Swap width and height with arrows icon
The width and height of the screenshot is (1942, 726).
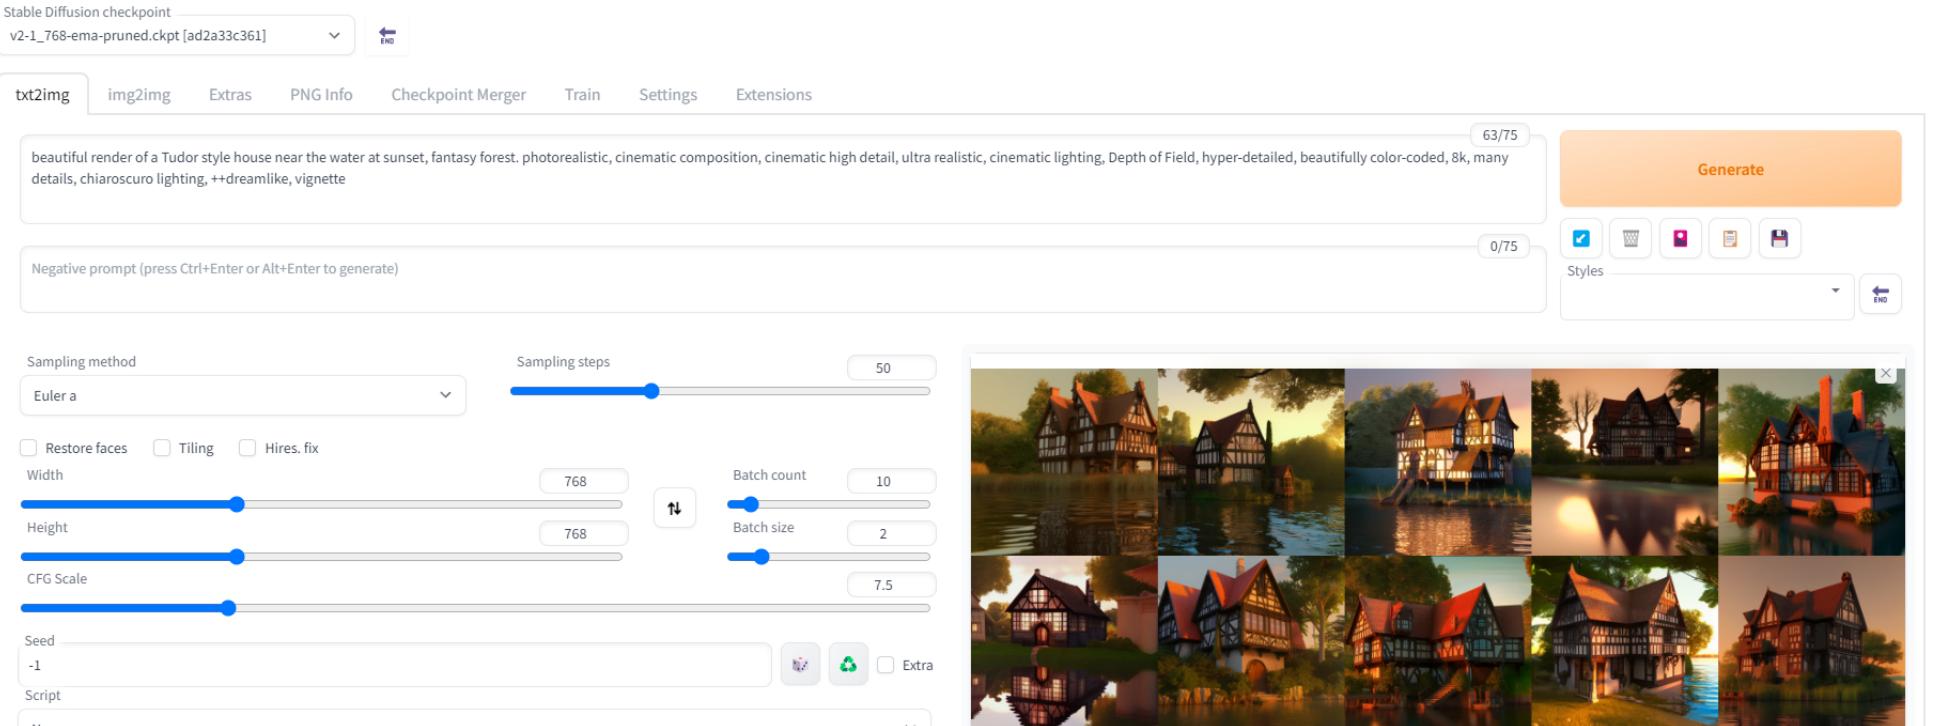click(674, 508)
